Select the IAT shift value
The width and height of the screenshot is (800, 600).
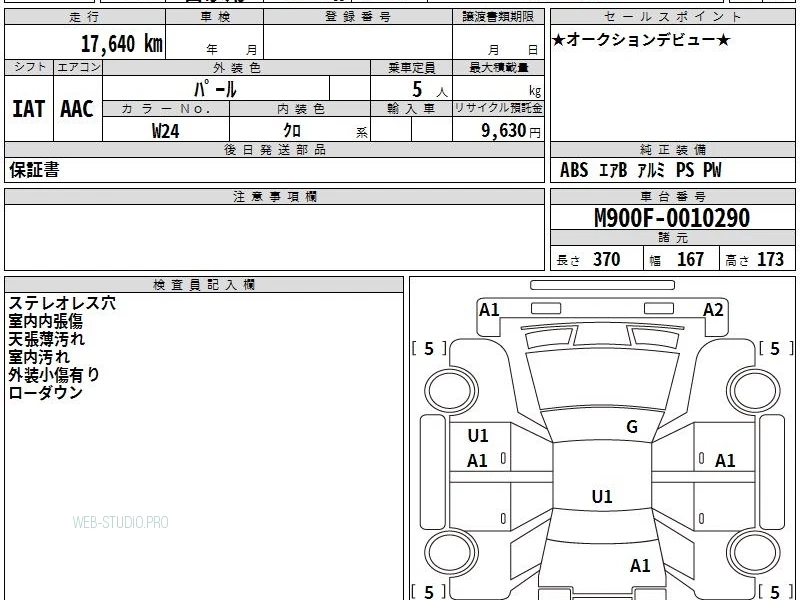tap(29, 109)
